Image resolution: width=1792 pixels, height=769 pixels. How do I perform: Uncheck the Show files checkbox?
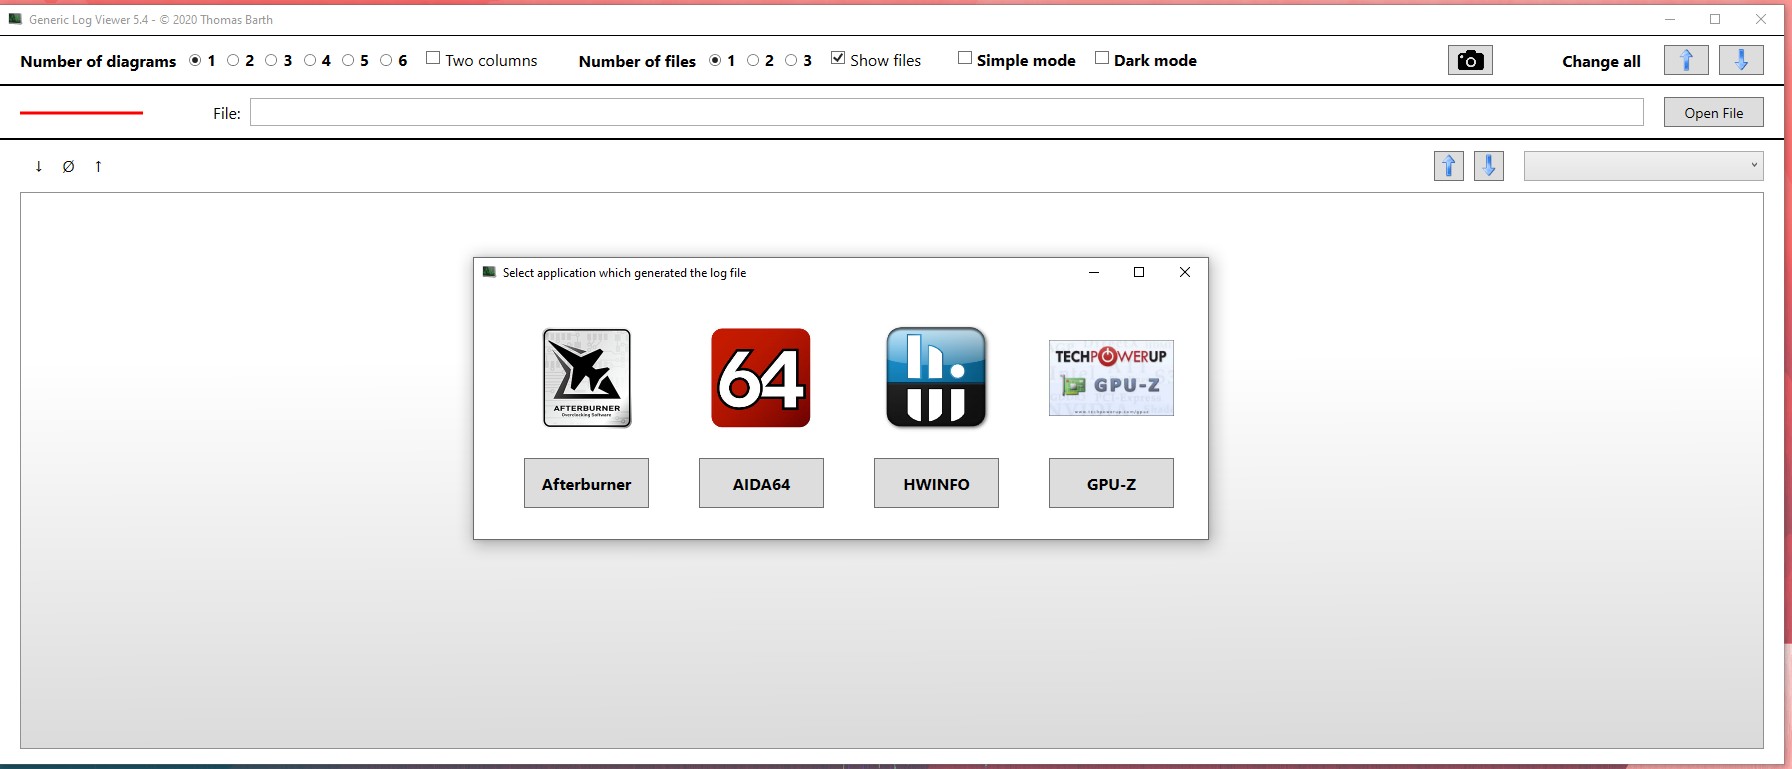(838, 58)
